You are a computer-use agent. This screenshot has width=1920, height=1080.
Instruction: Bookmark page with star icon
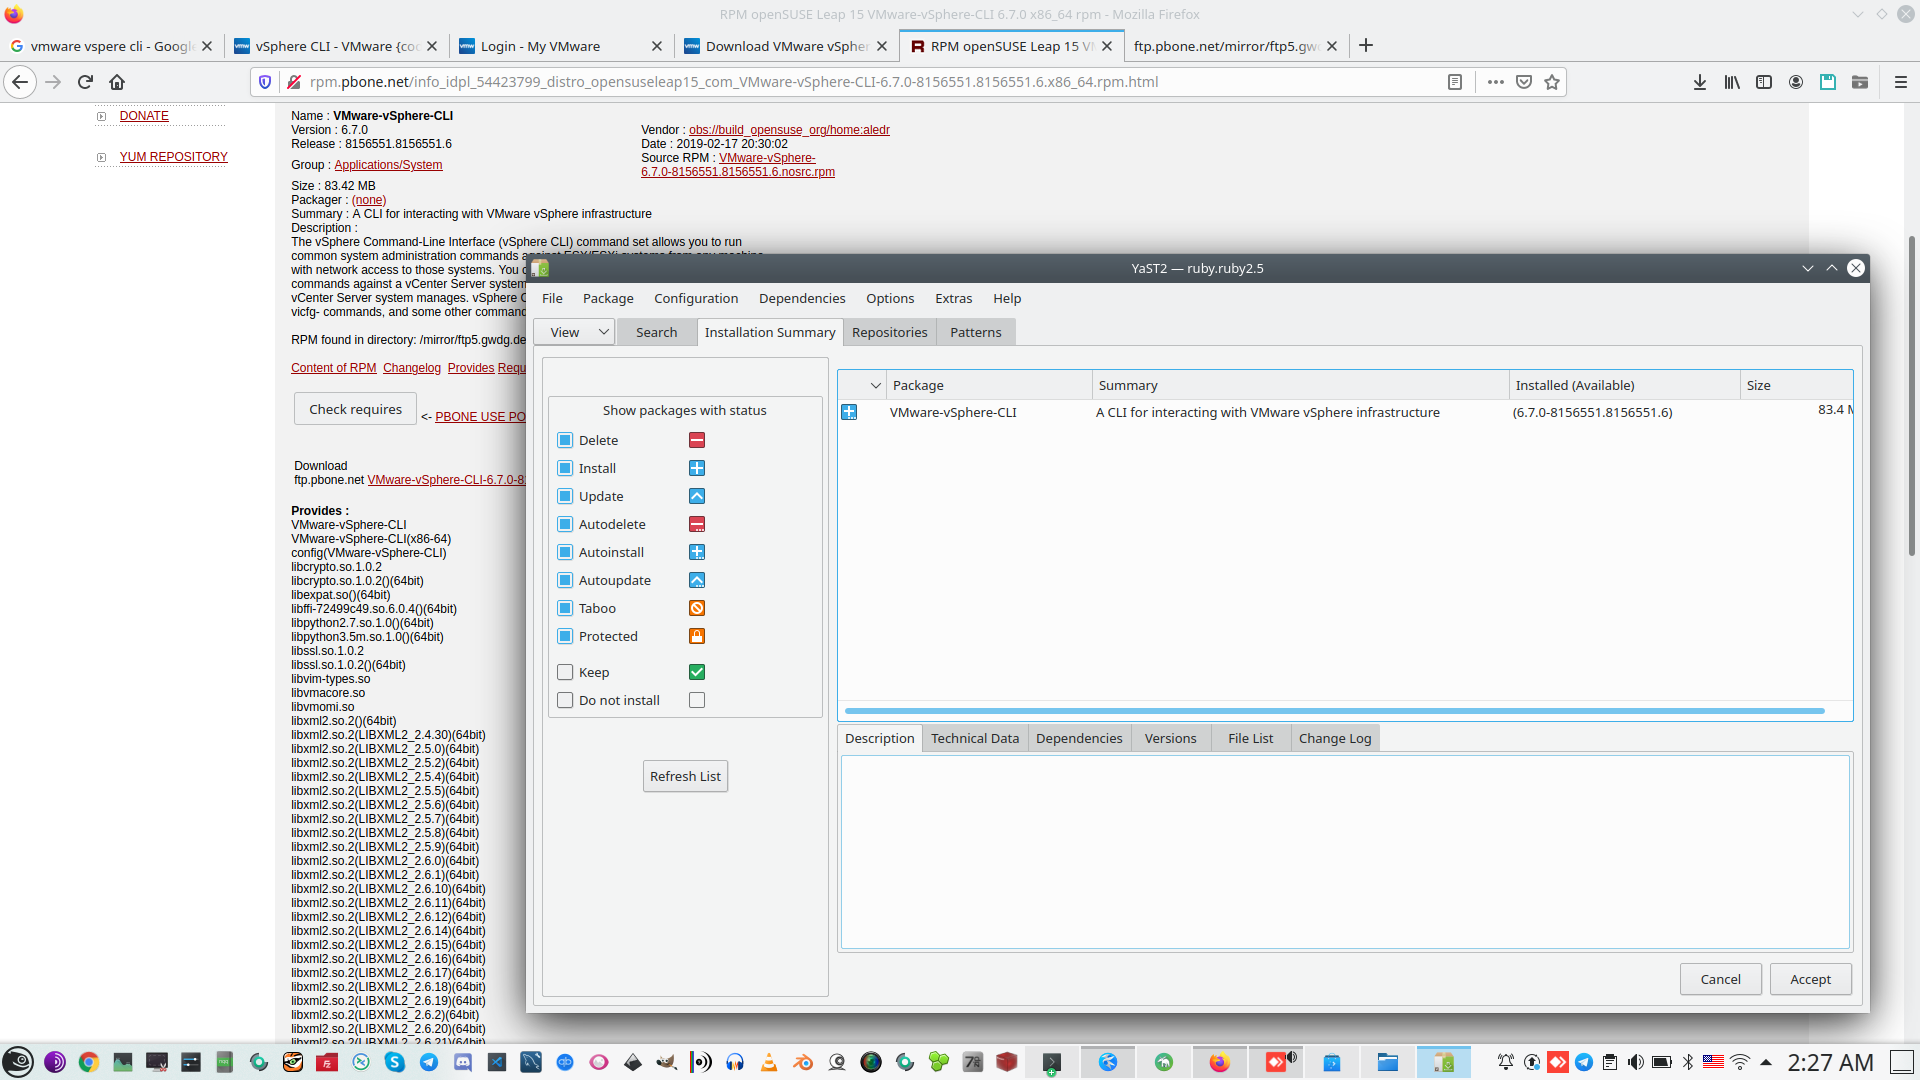(1551, 82)
